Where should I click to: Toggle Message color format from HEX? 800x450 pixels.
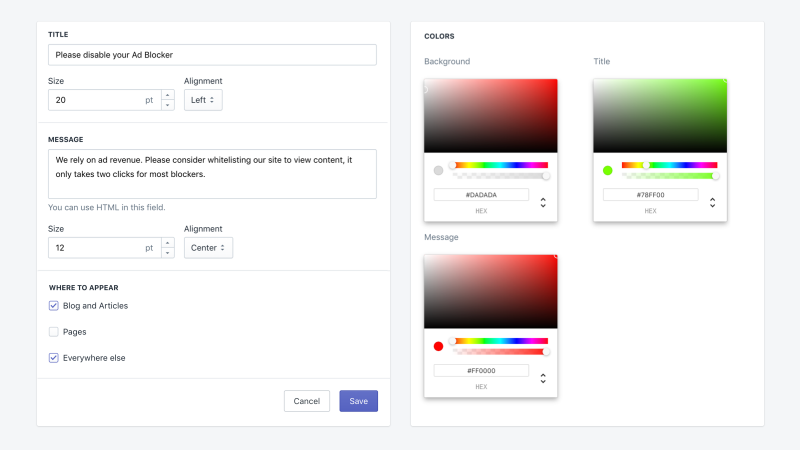click(x=543, y=378)
